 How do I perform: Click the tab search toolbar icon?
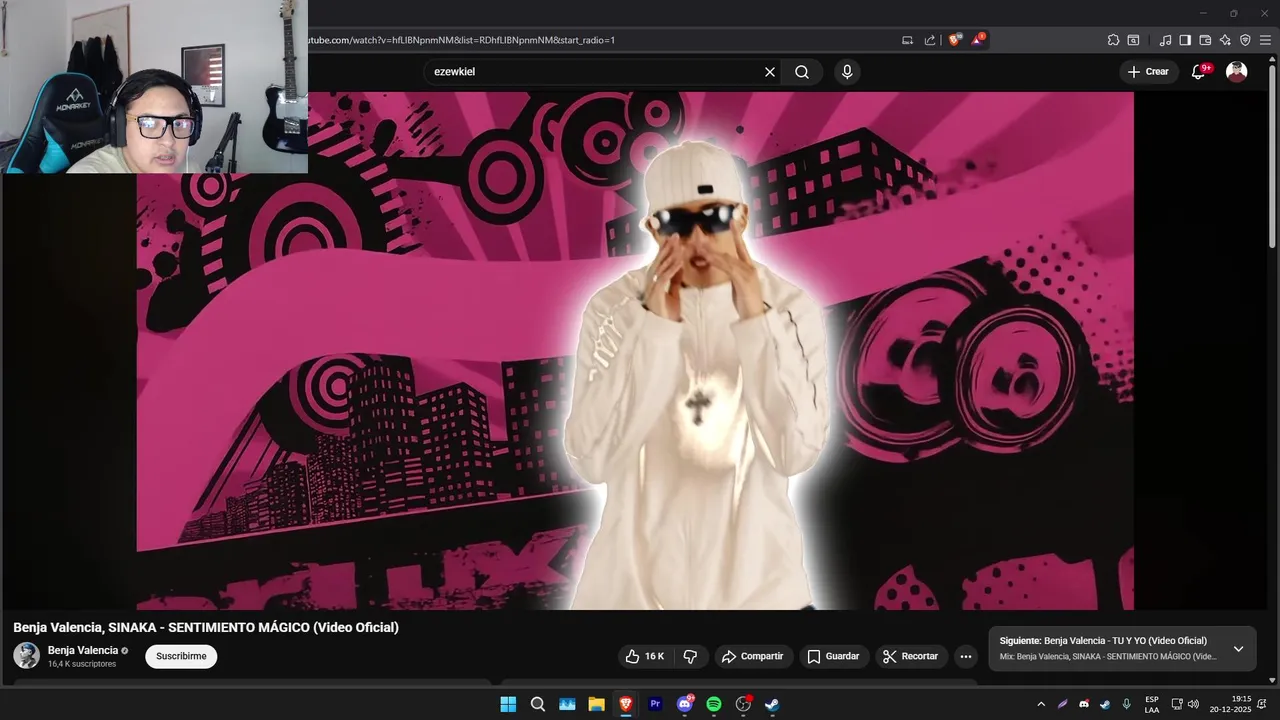coord(1133,40)
